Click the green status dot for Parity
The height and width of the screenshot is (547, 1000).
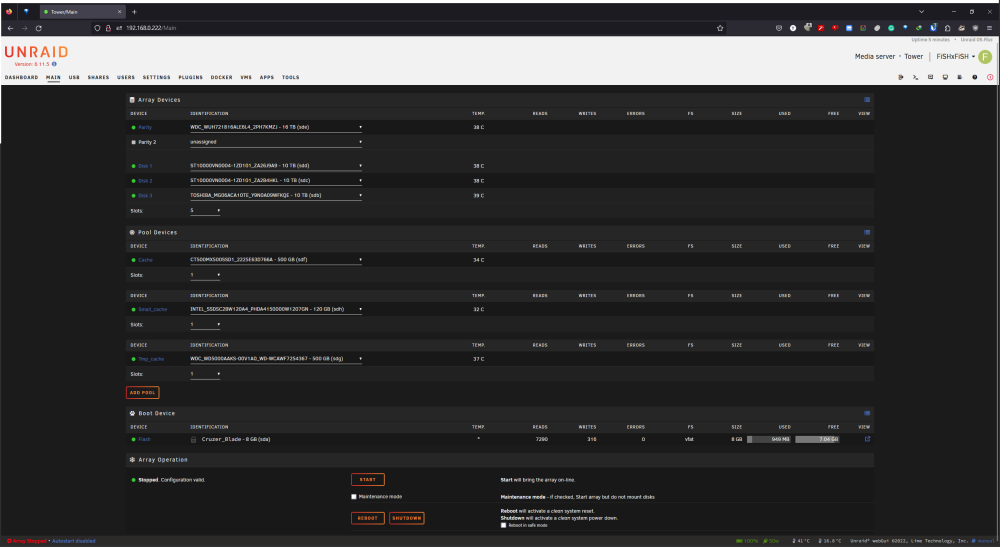[x=133, y=128]
